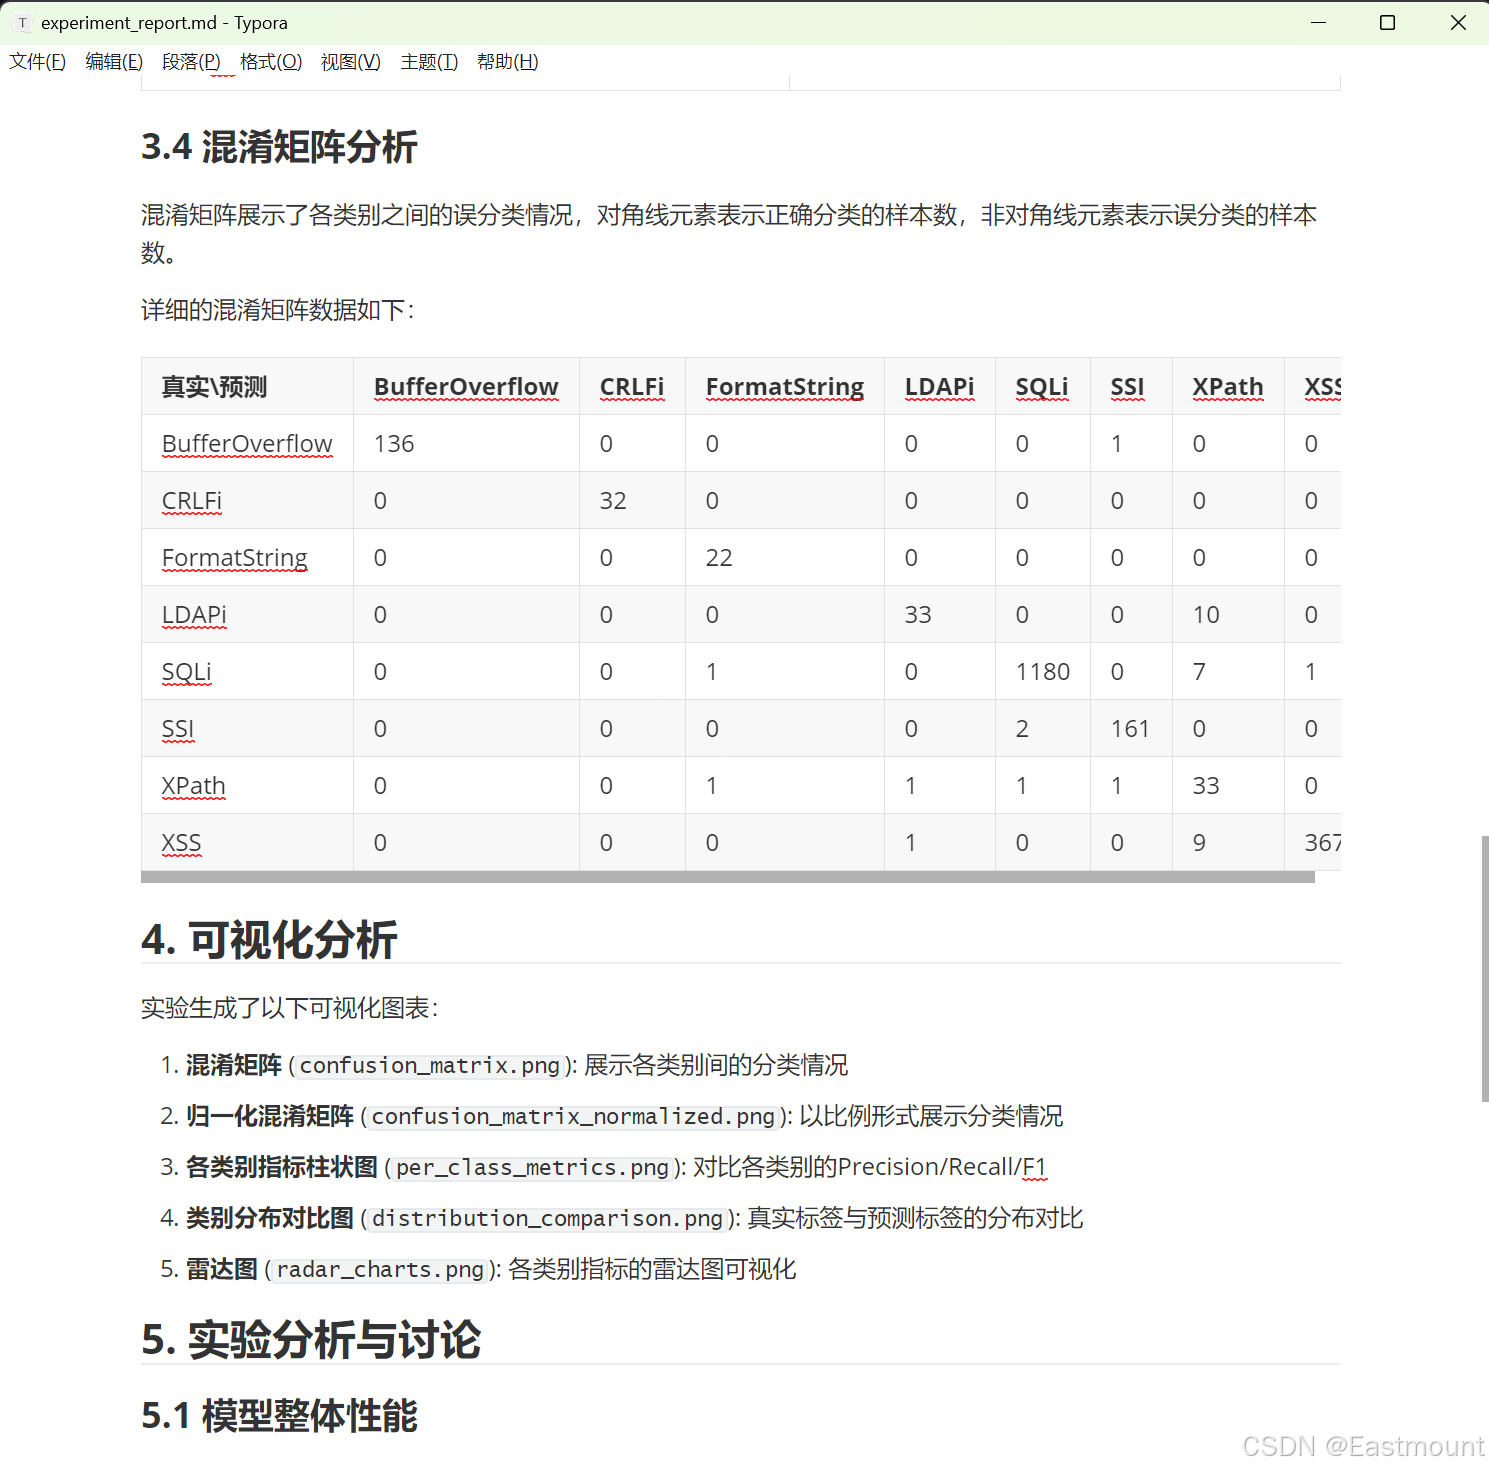Click inline code distribution_comparison.png
This screenshot has height=1472, width=1489.
click(x=547, y=1218)
